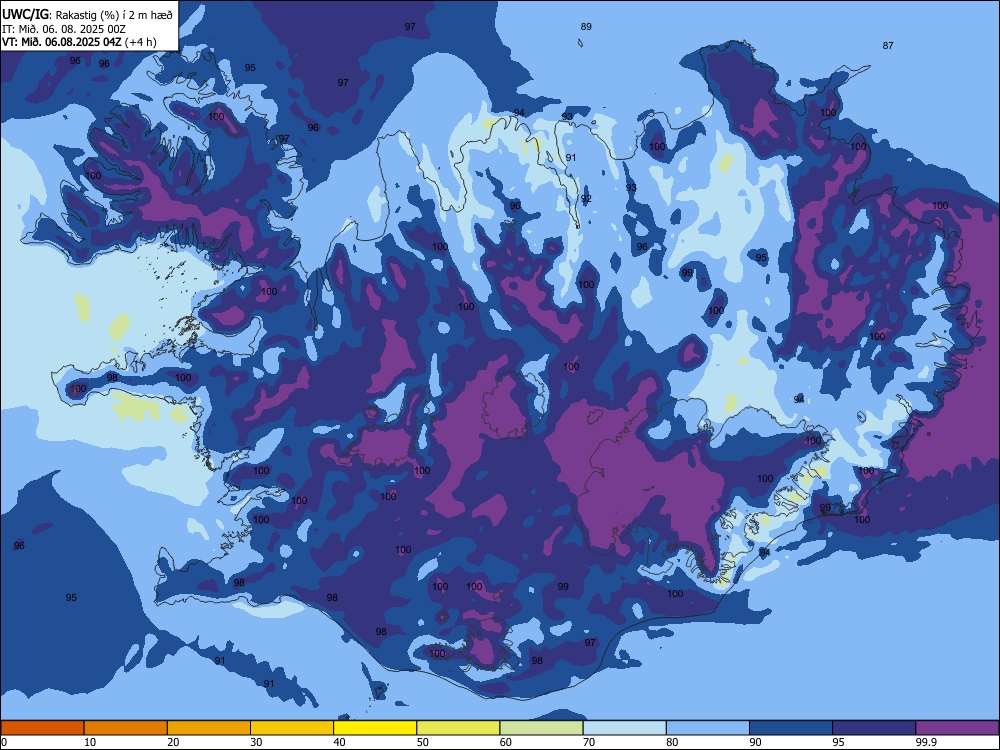This screenshot has height=750, width=1000.
Task: Click the '0' legend scale label
Action: 3,742
